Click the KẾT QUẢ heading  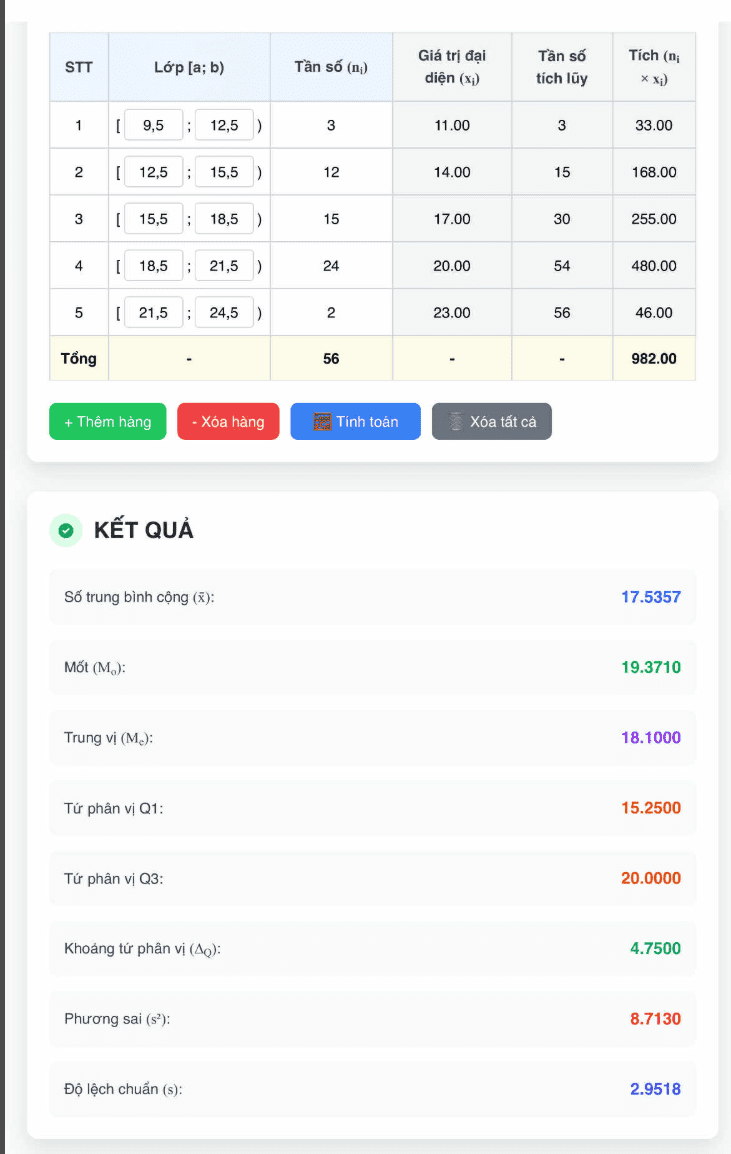click(x=144, y=530)
